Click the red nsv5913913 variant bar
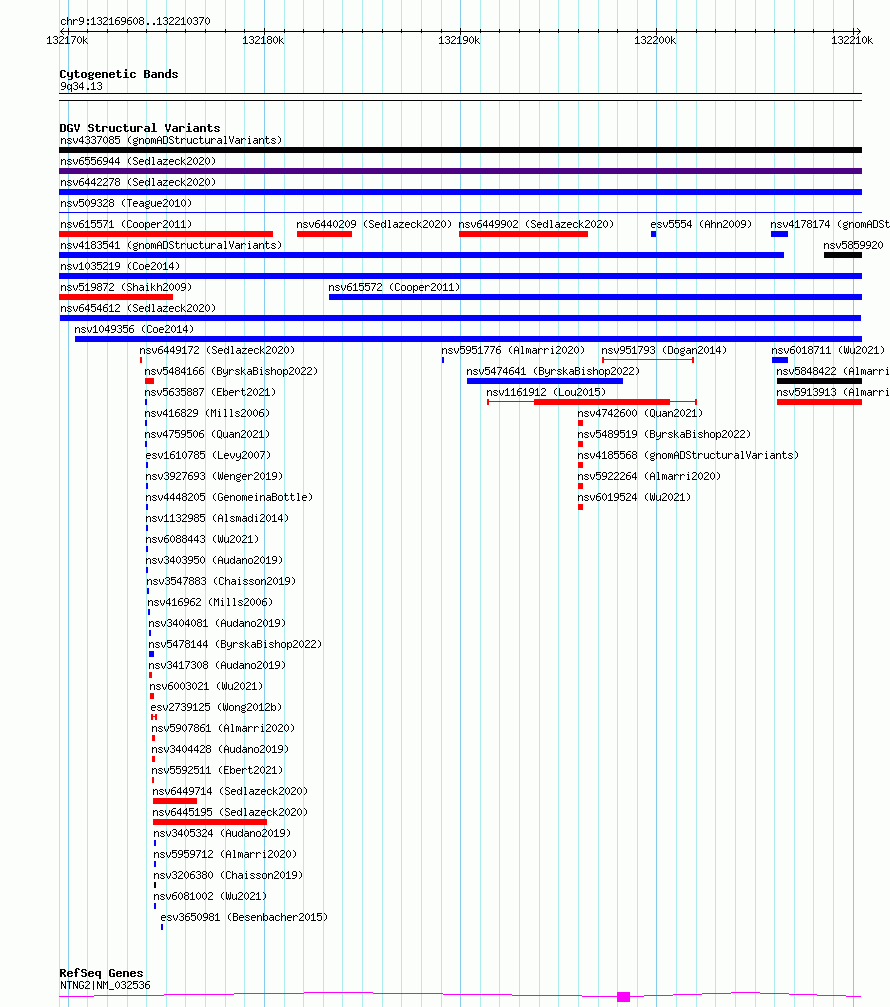 (x=819, y=402)
